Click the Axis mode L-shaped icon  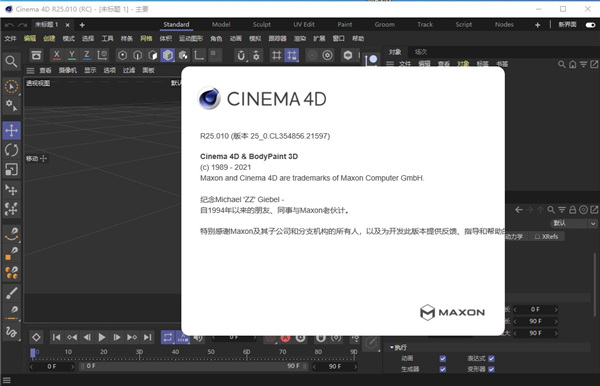click(199, 55)
